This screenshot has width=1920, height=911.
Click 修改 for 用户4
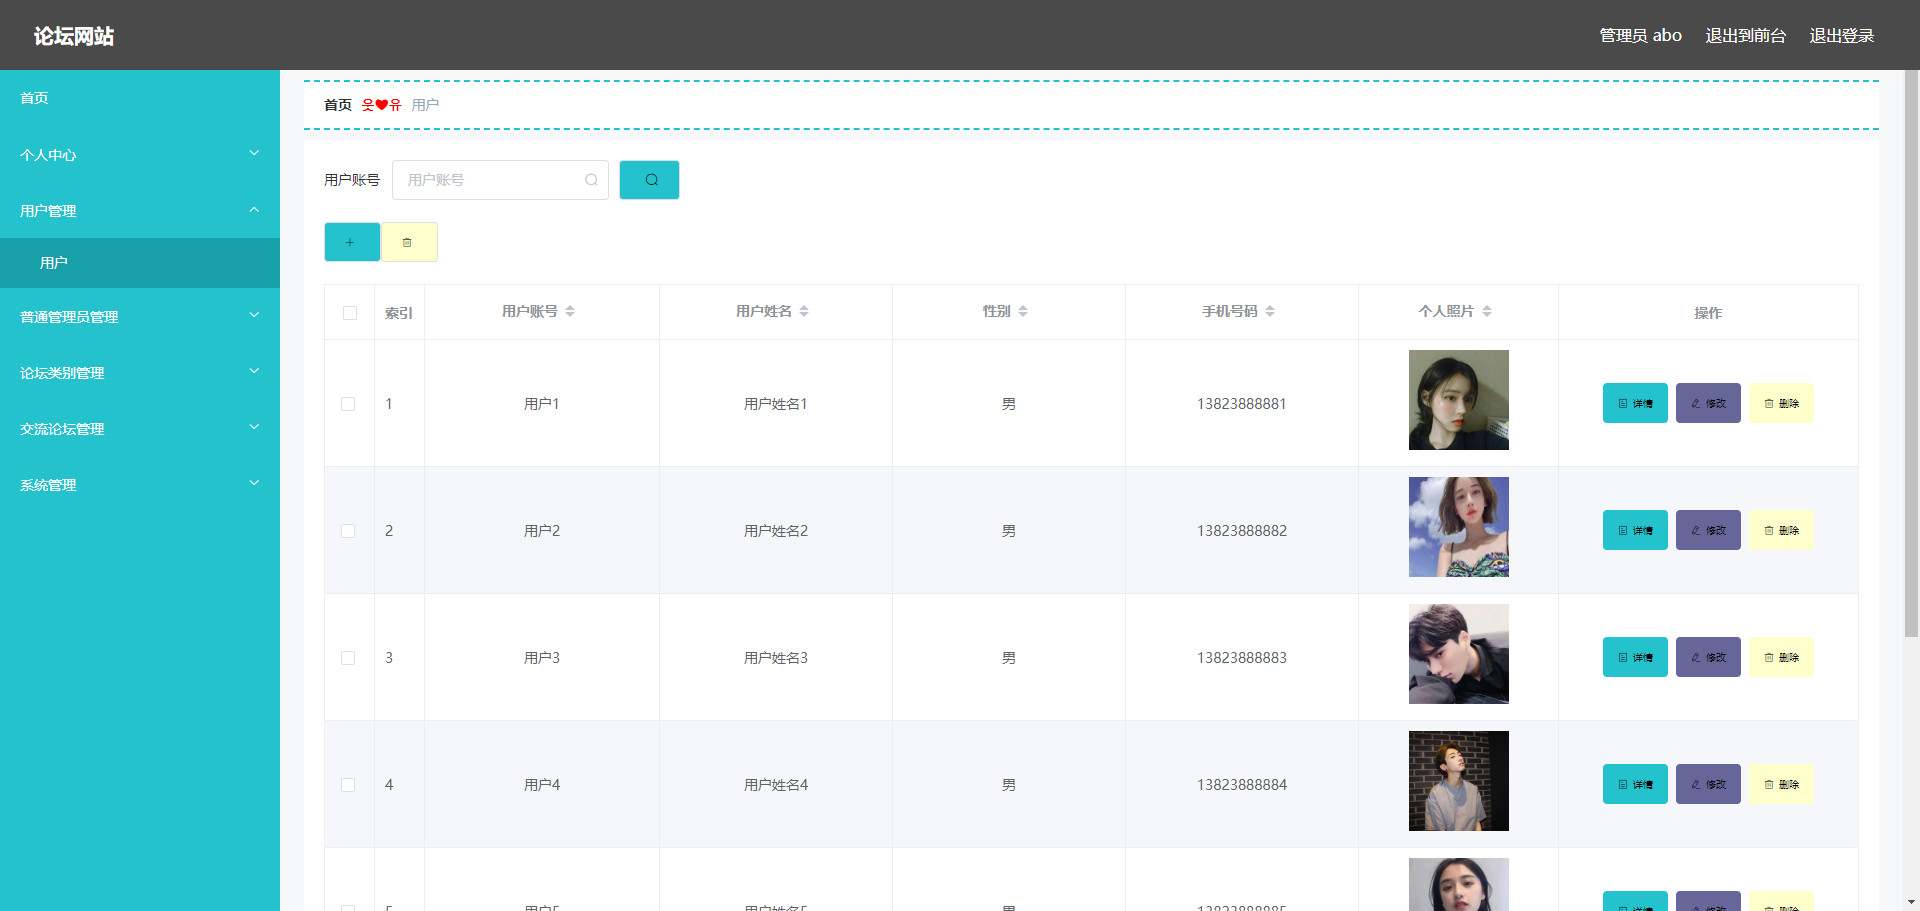1708,784
